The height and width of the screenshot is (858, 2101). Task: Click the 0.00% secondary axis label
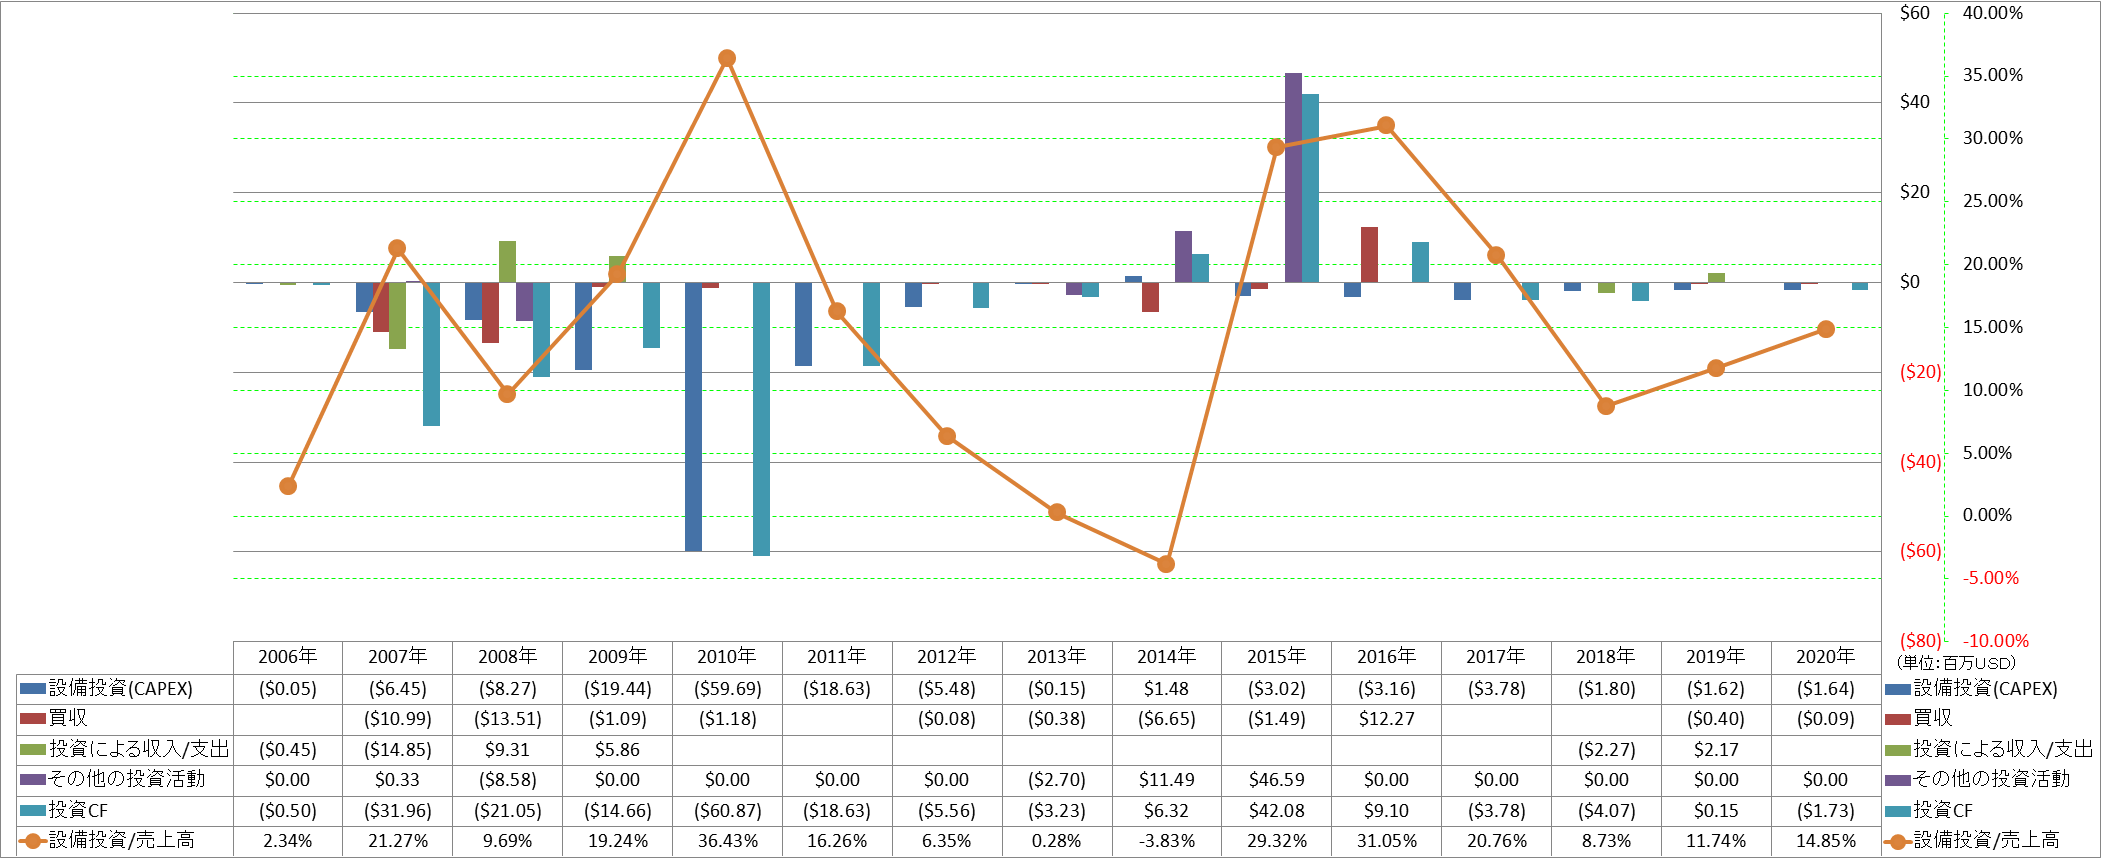tap(1988, 515)
